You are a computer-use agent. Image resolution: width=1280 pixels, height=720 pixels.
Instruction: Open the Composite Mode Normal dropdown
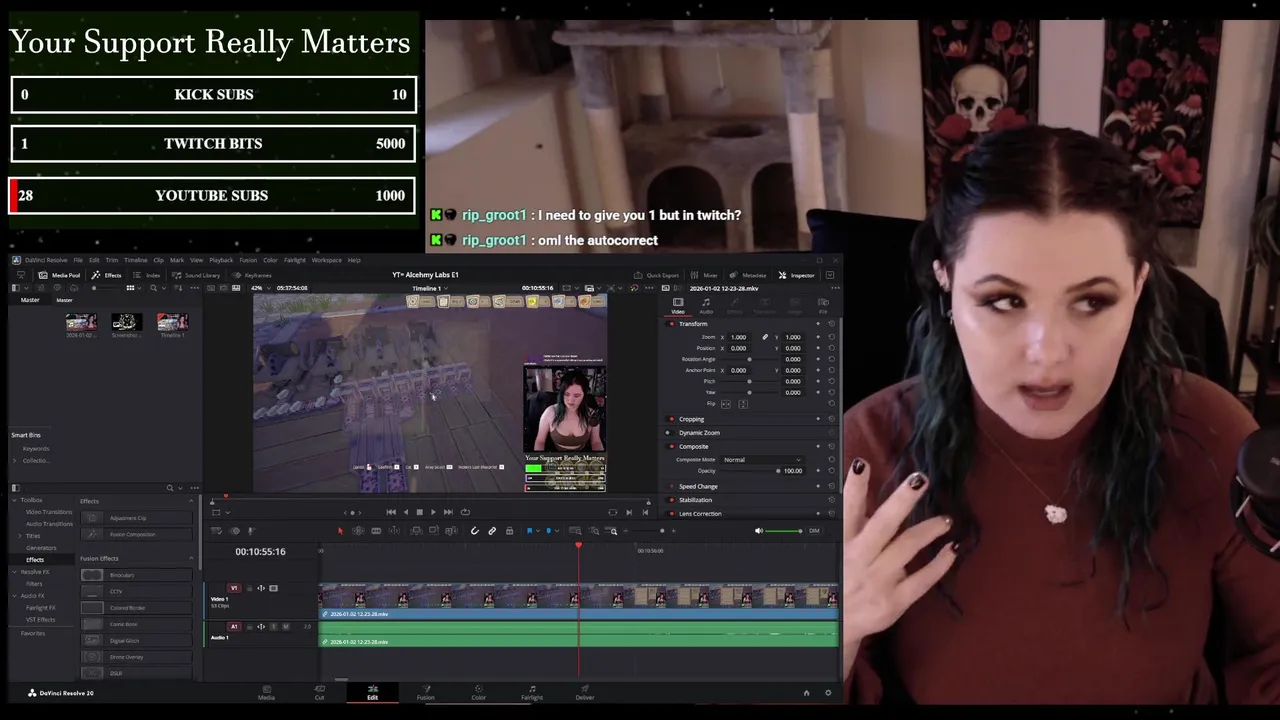coord(762,460)
